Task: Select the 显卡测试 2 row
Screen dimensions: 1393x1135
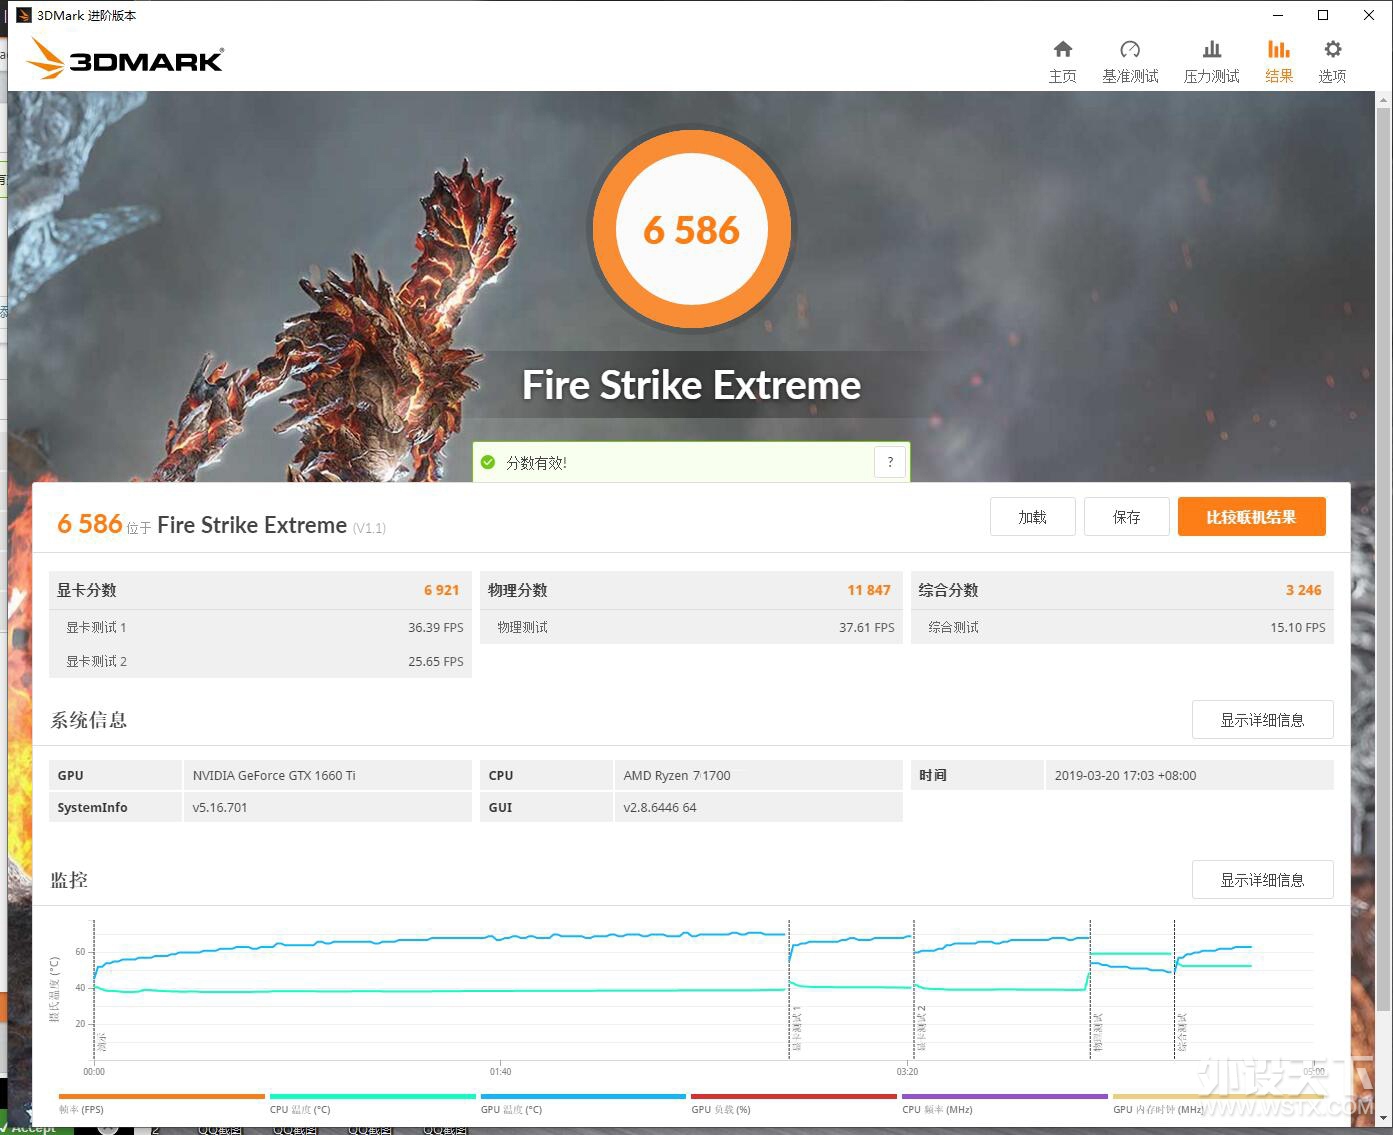Action: [x=260, y=661]
